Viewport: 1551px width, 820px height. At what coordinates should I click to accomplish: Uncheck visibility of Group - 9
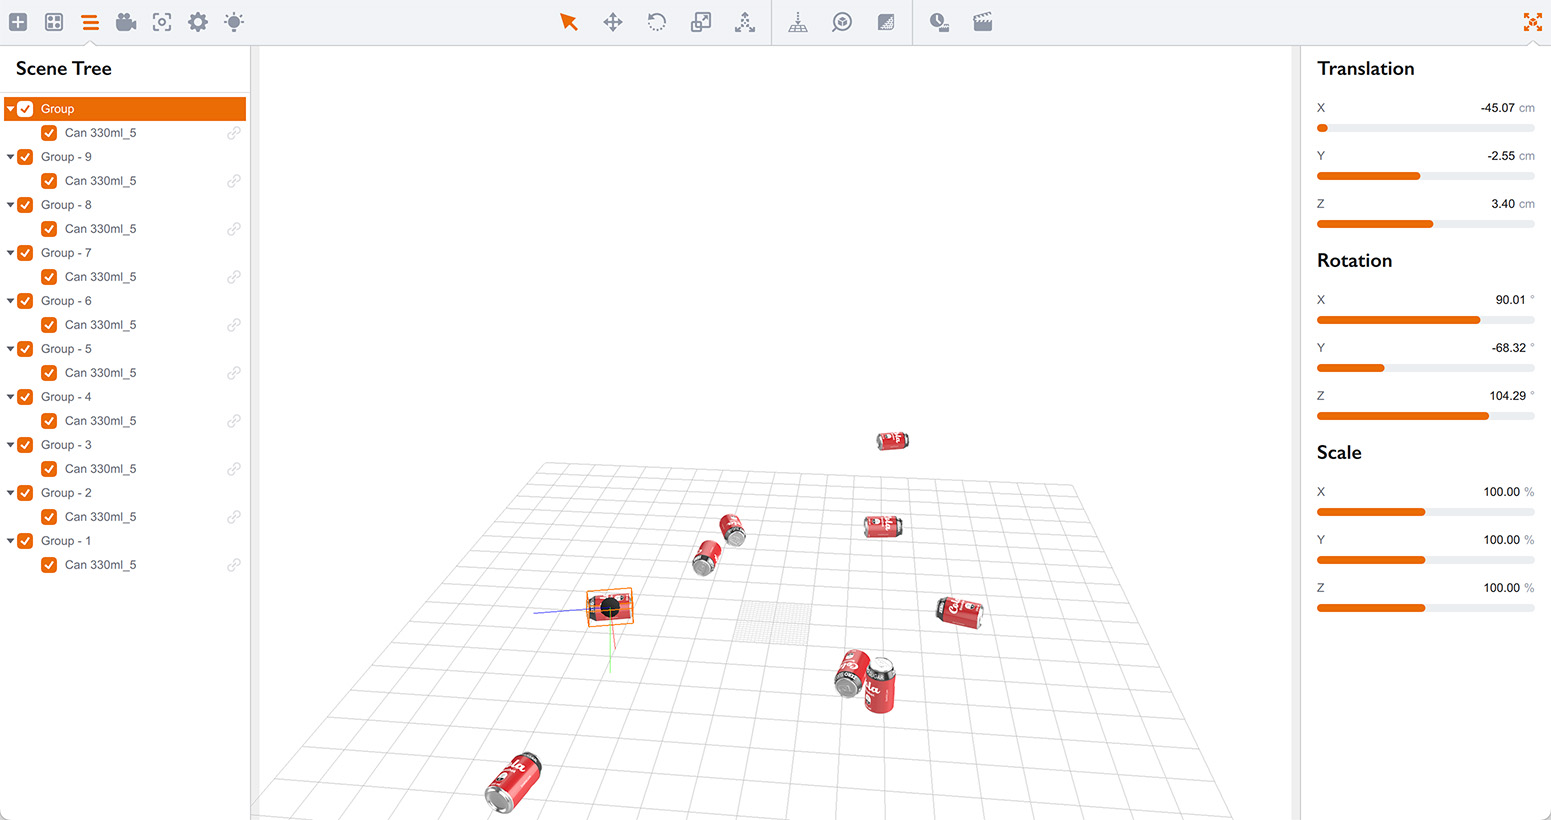25,156
